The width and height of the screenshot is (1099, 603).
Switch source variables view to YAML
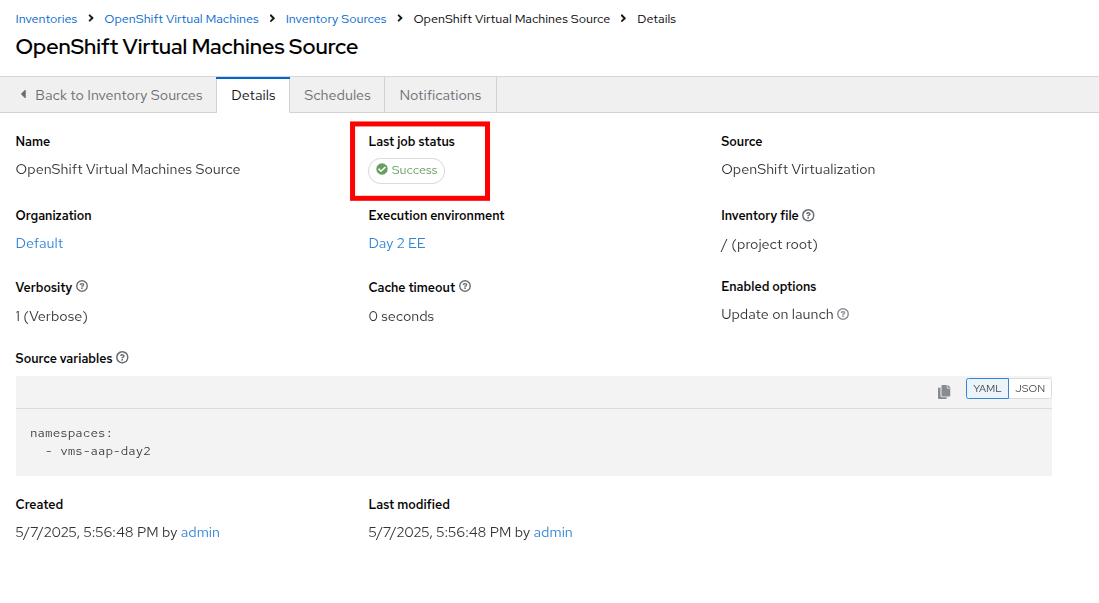click(x=987, y=389)
